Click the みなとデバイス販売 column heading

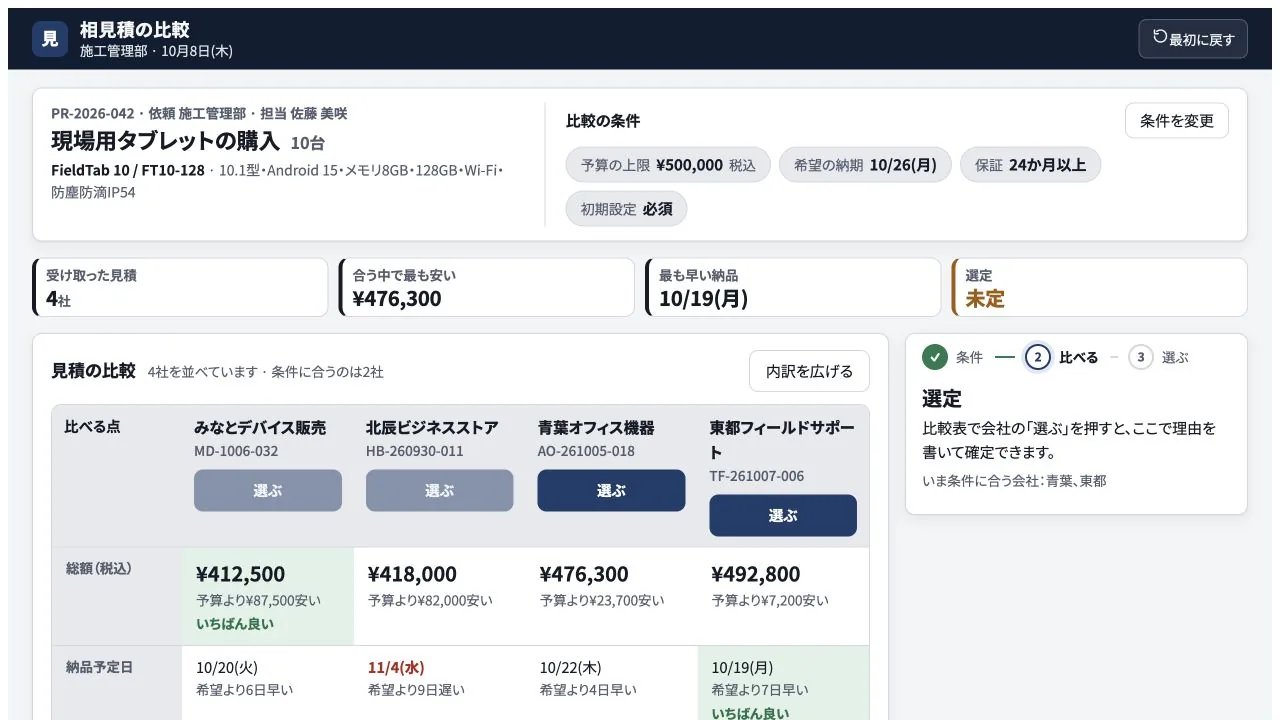[x=260, y=428]
